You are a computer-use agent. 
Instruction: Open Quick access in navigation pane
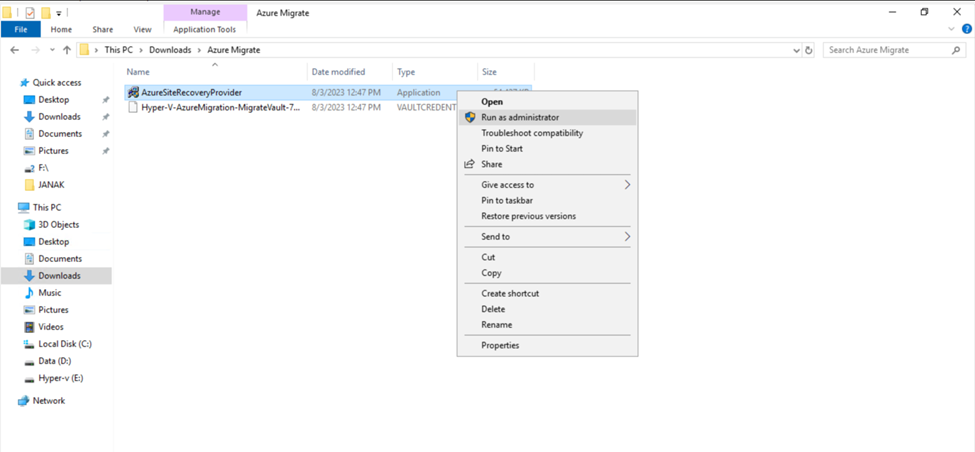[57, 83]
